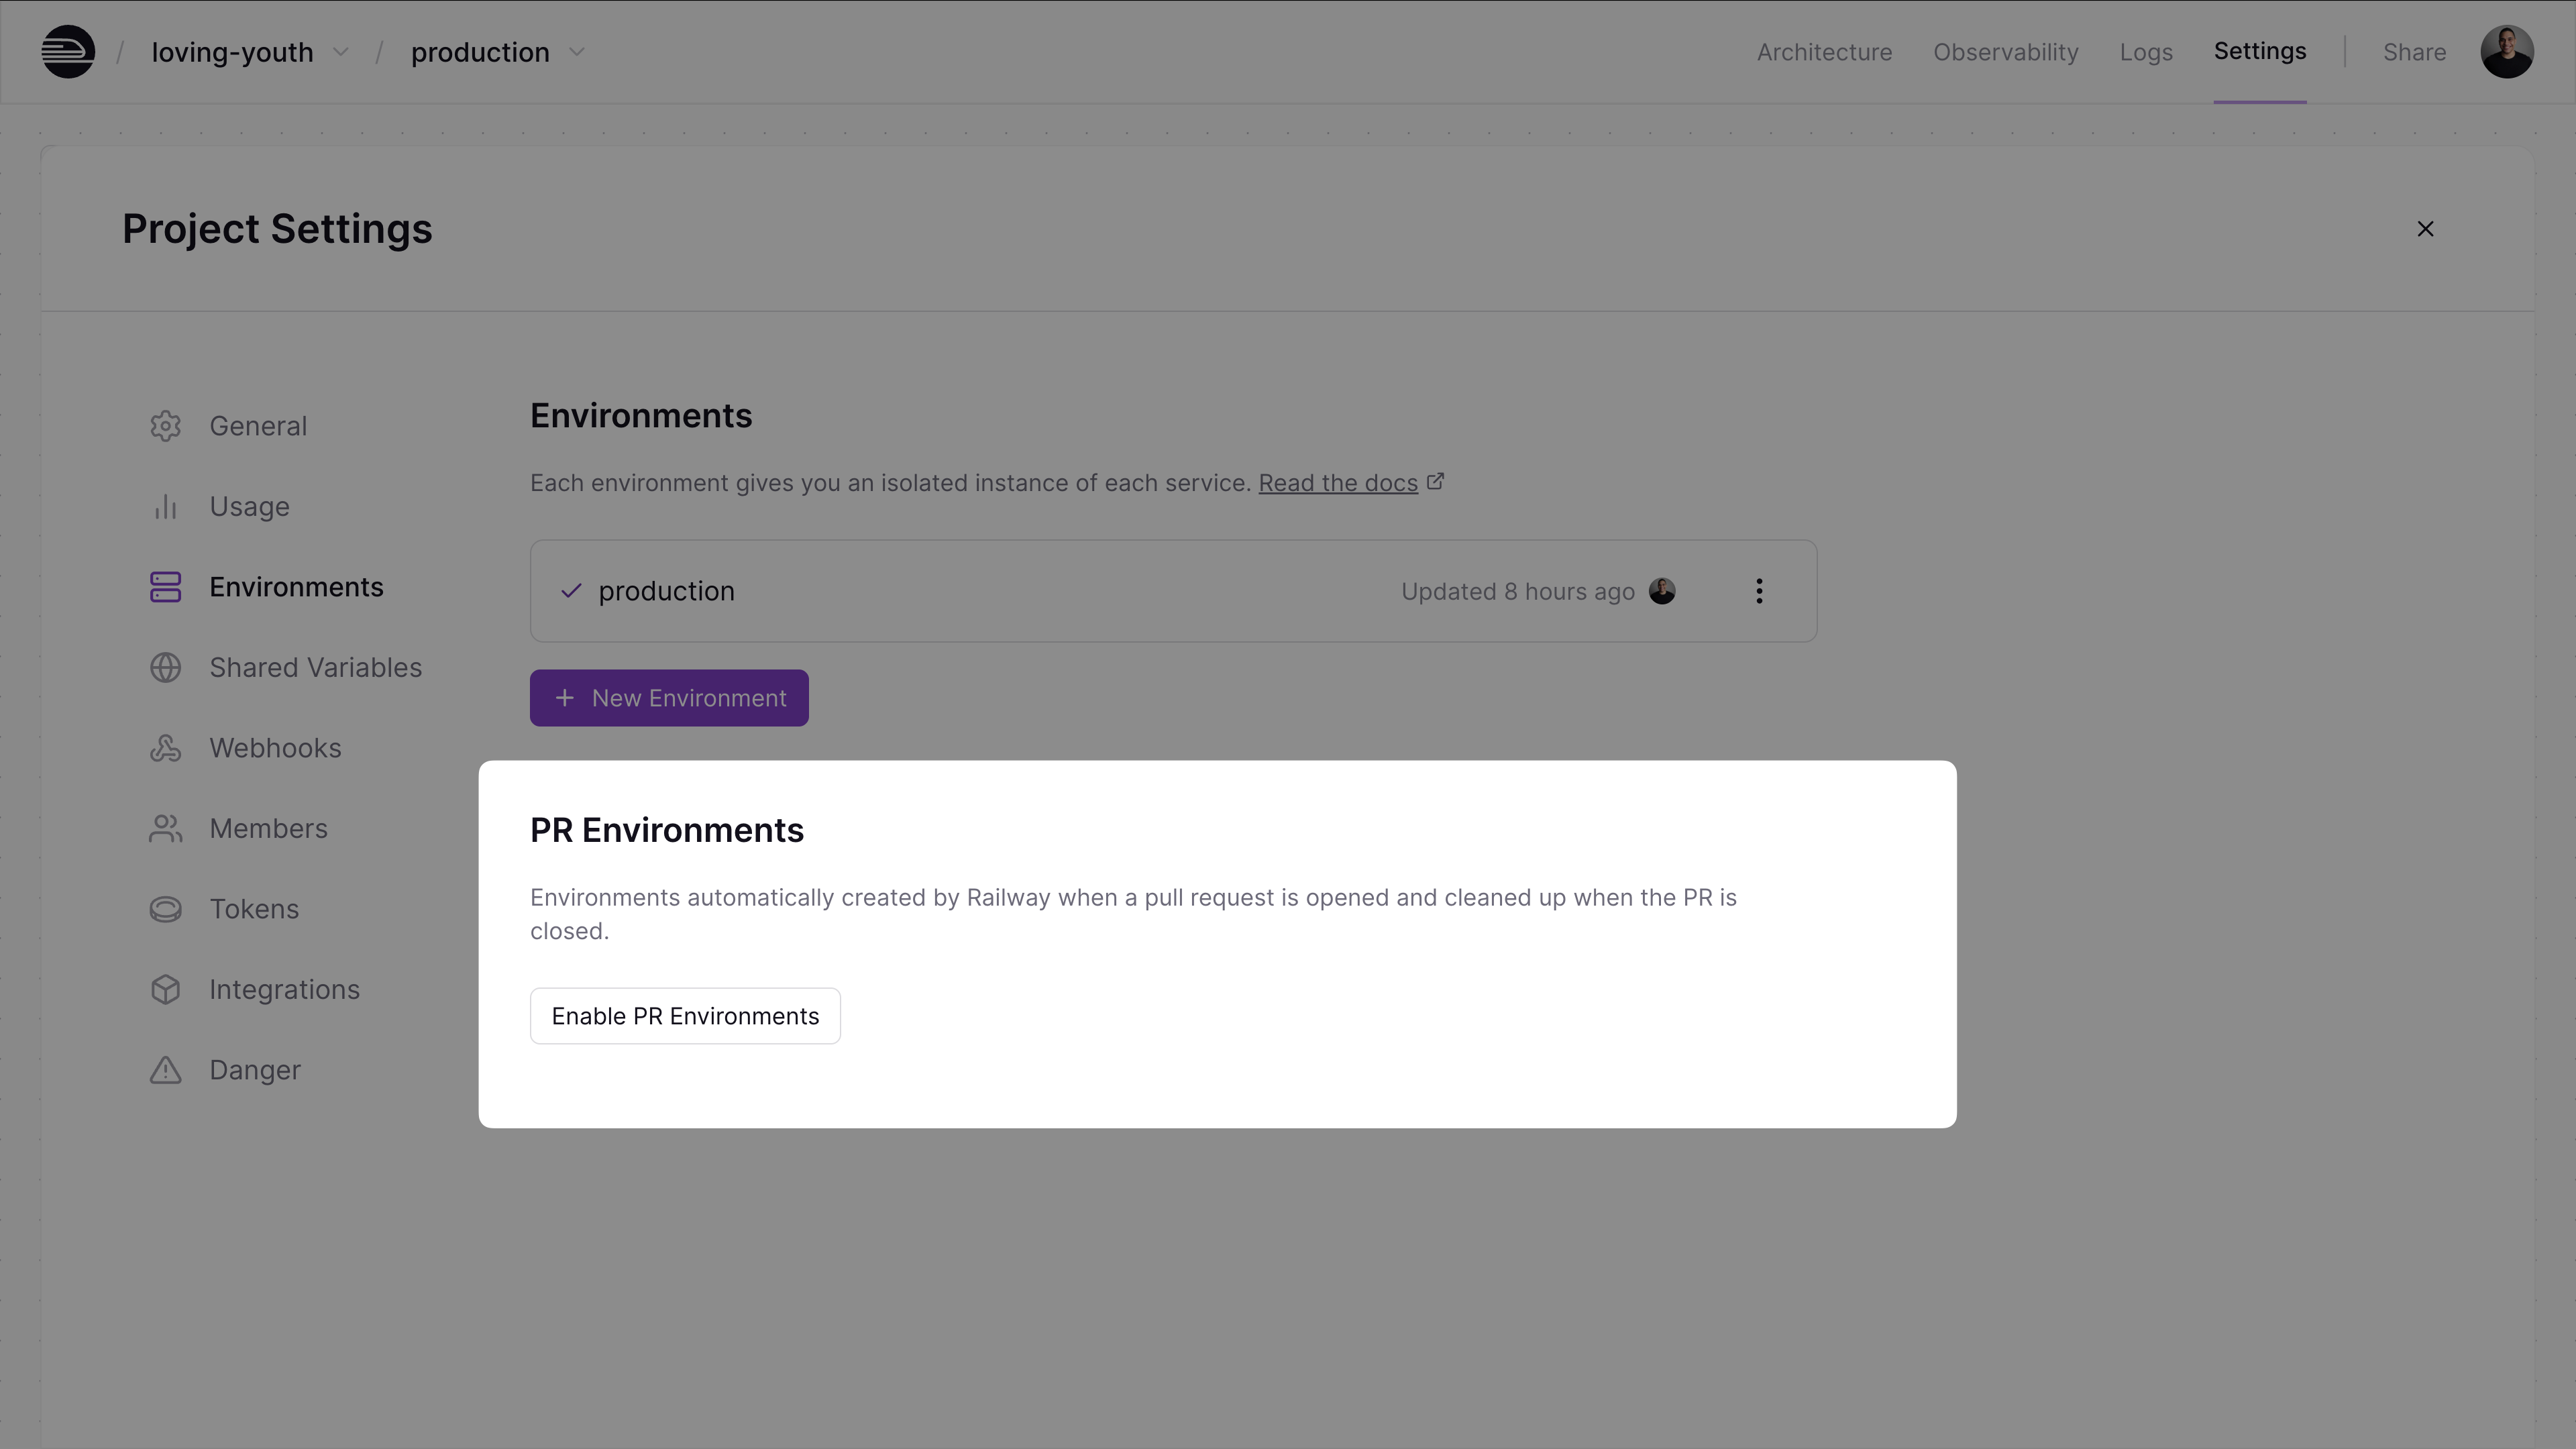Click the external link icon beside docs

[x=1435, y=482]
